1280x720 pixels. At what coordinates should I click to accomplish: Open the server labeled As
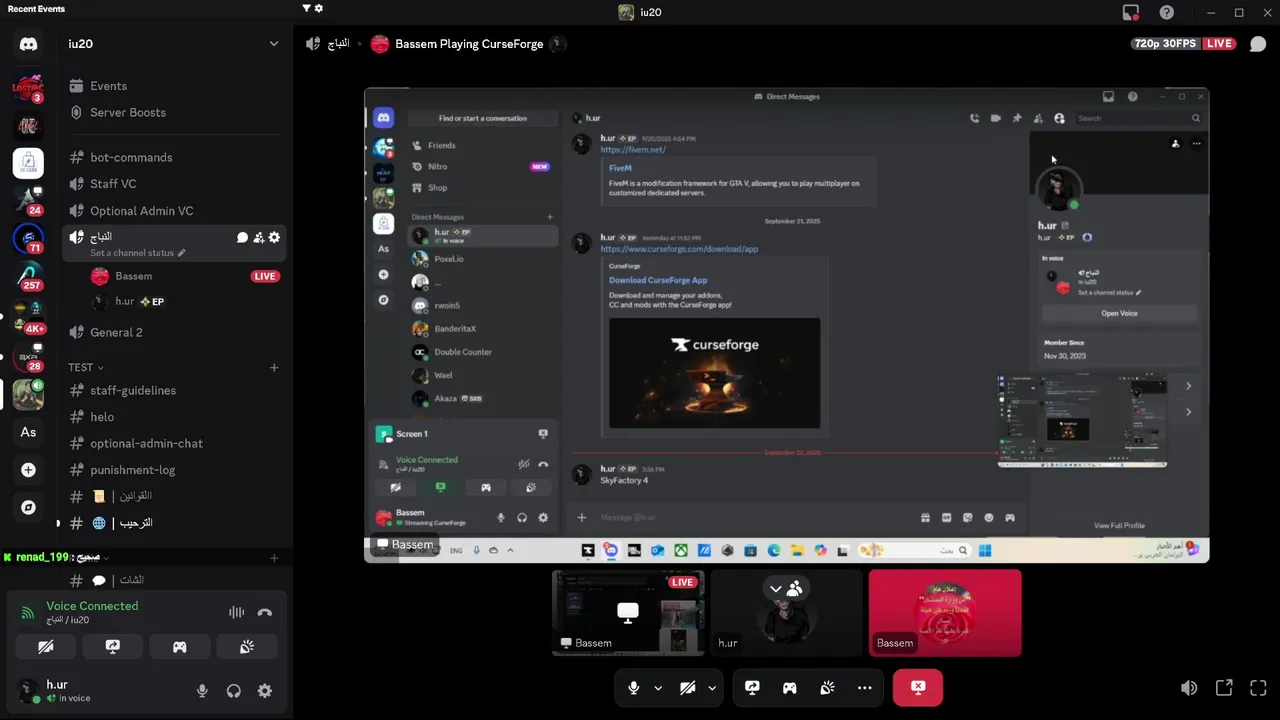[x=28, y=432]
